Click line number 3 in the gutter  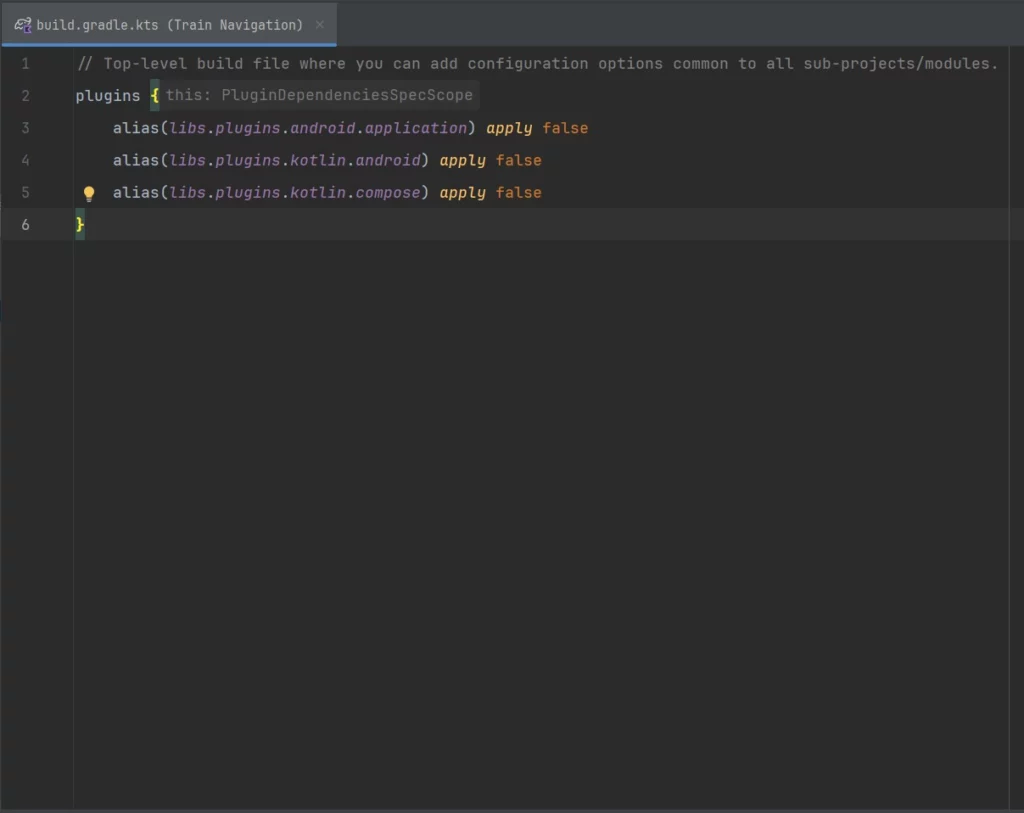[x=25, y=128]
